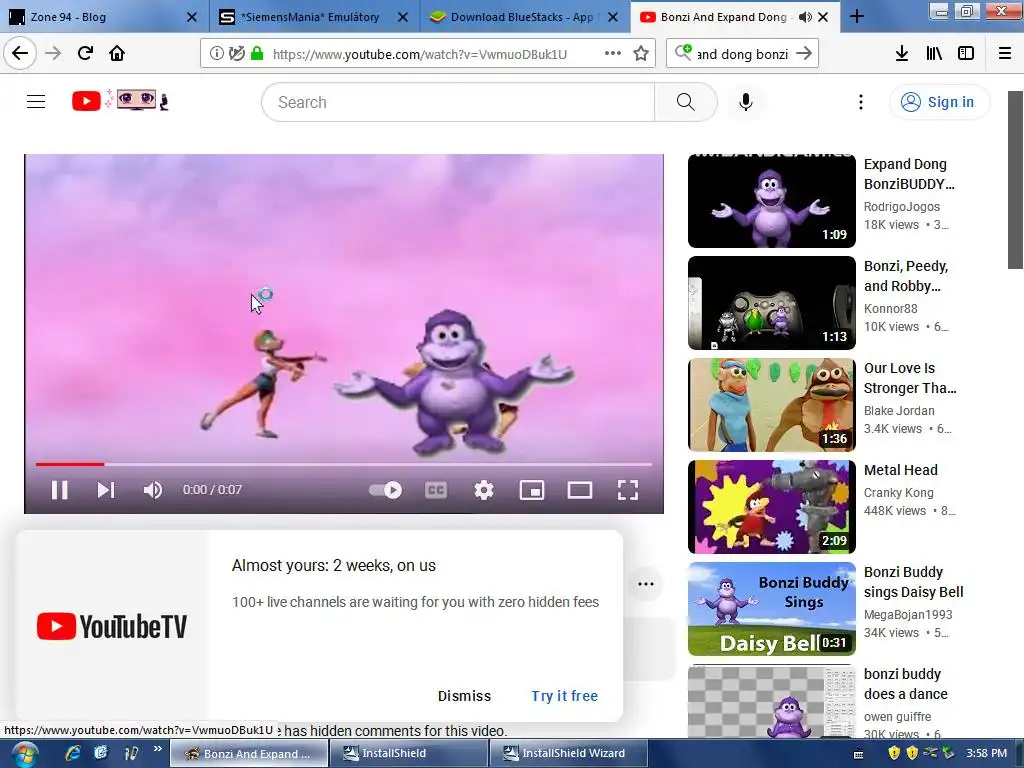
Task: Click the magnifier search button
Action: click(x=685, y=102)
